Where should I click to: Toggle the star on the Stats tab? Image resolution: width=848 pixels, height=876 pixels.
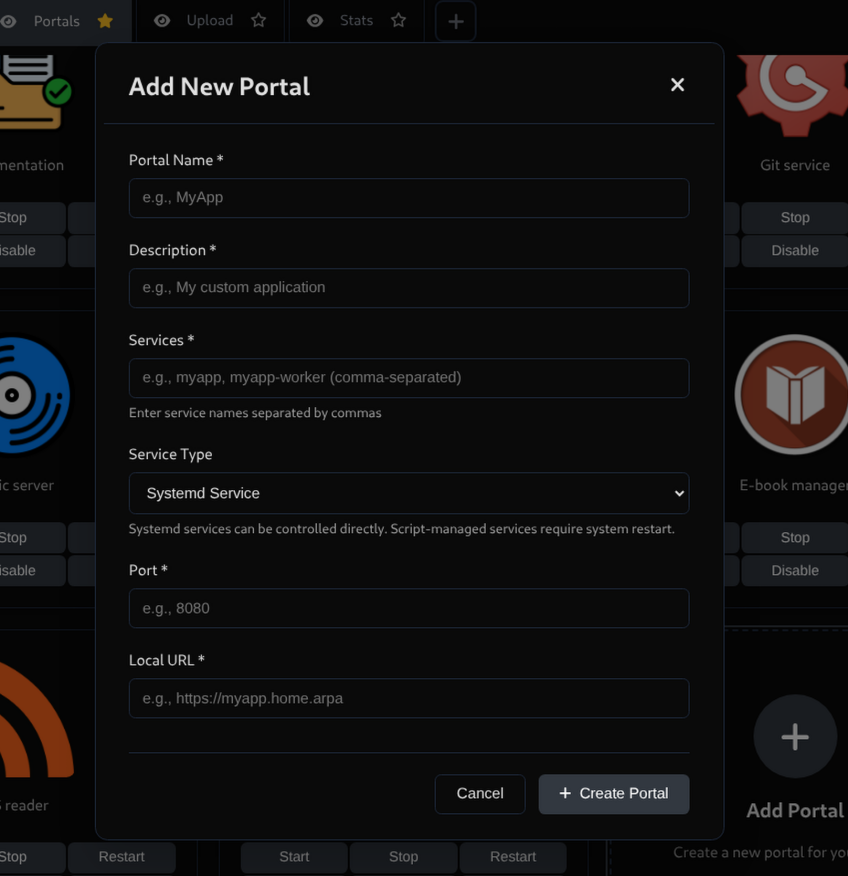tap(398, 21)
